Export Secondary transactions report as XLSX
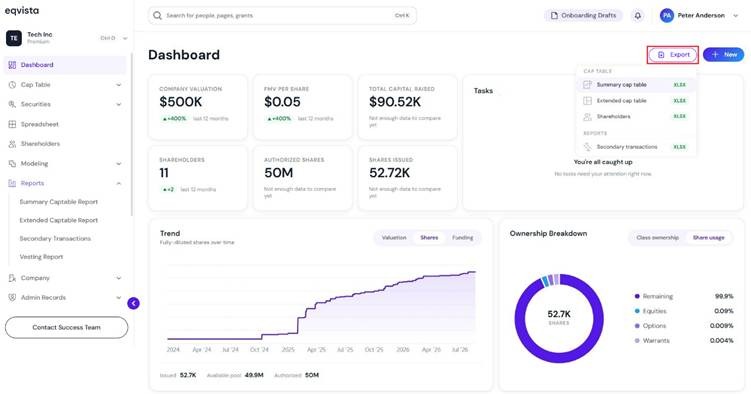Screen dimensions: 751x394 [x=636, y=147]
